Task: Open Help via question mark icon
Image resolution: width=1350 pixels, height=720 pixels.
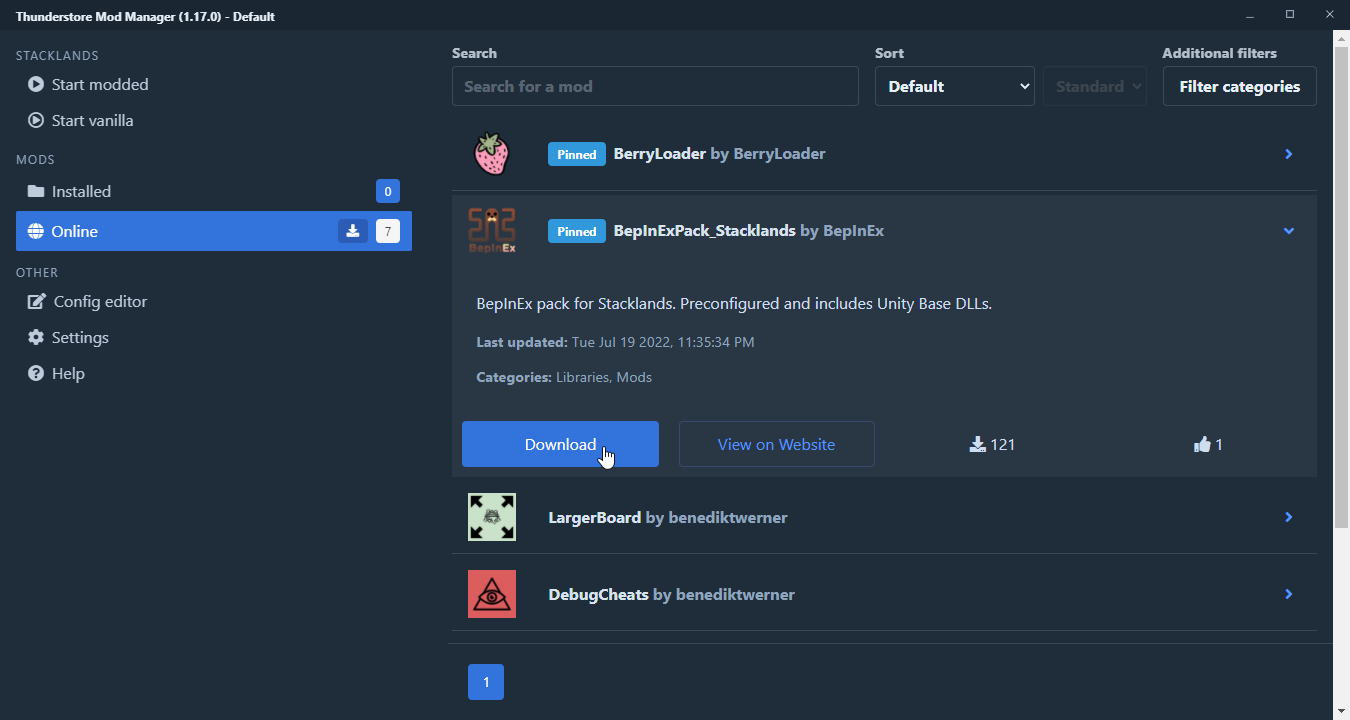Action: (35, 373)
